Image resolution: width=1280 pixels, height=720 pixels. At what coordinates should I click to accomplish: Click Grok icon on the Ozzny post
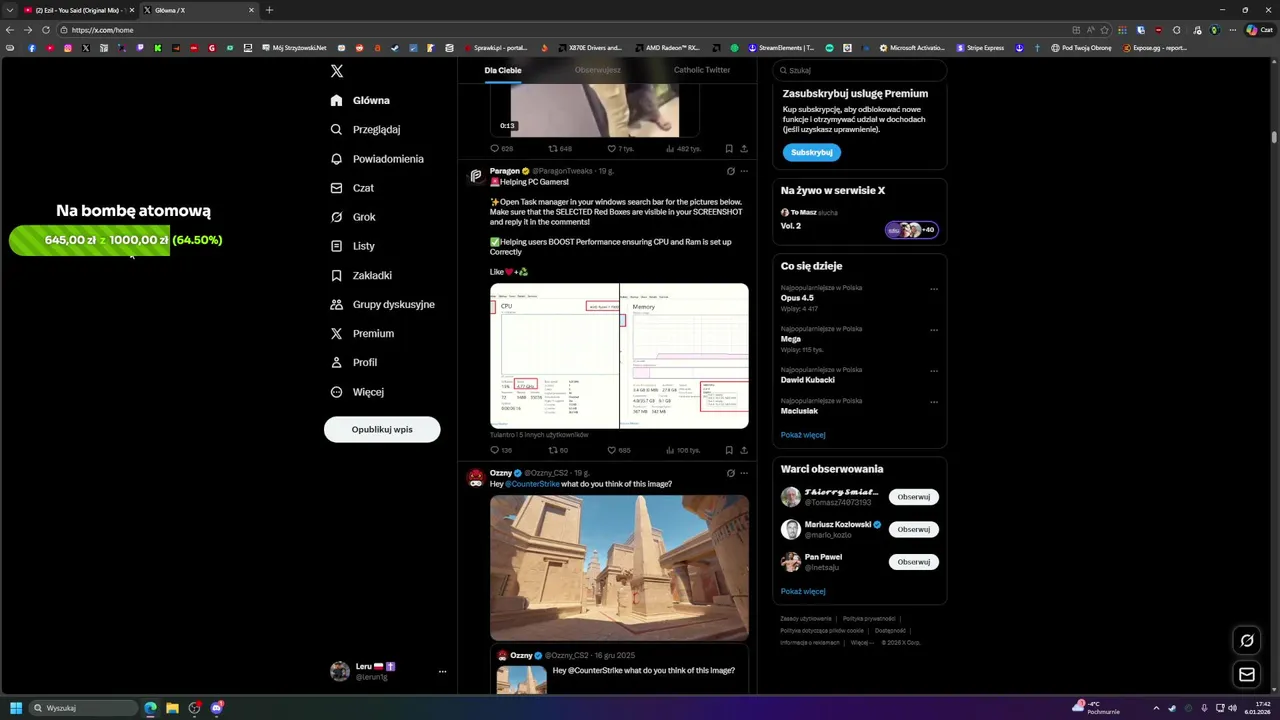click(730, 473)
